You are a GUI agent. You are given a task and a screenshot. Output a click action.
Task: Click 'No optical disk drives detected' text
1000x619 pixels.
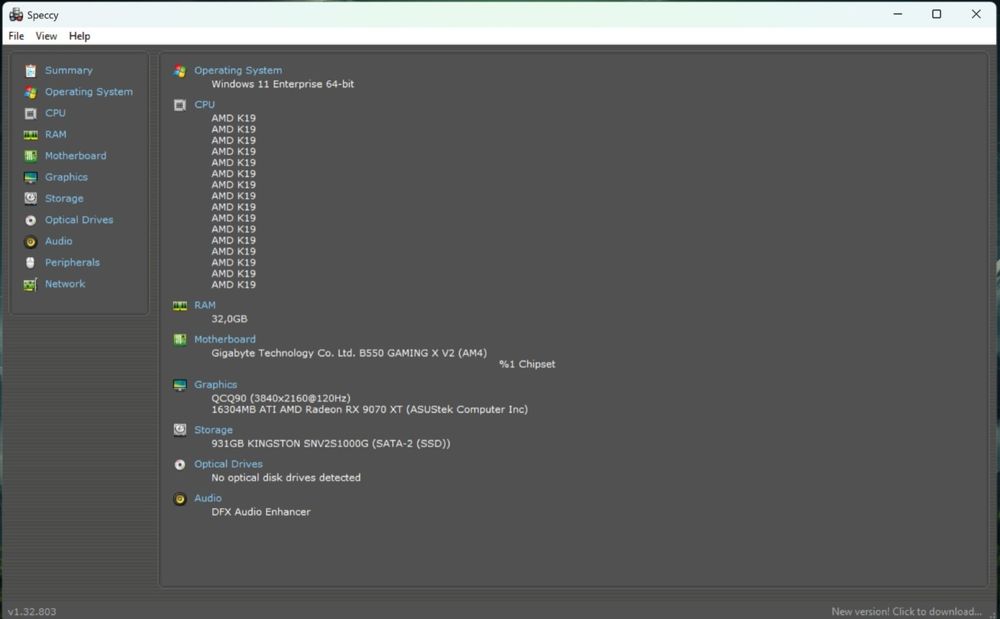pyautogui.click(x=286, y=477)
